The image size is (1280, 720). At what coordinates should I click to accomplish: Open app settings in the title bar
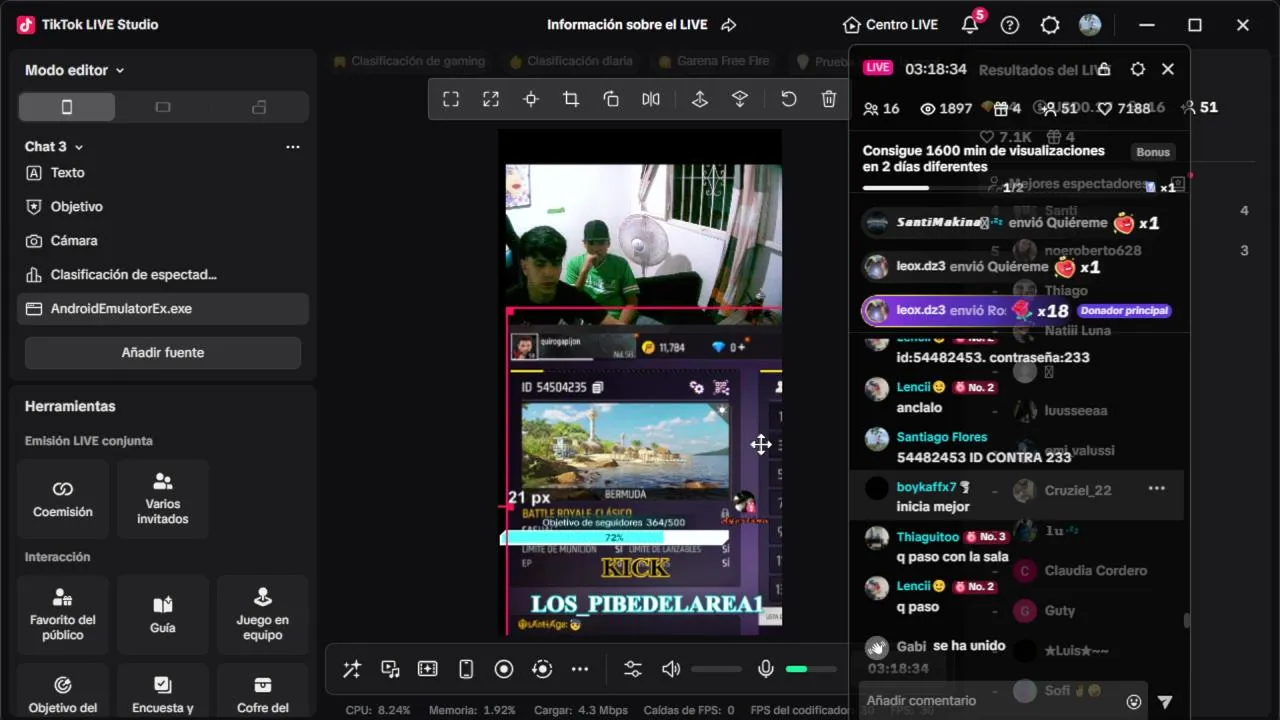[1050, 25]
